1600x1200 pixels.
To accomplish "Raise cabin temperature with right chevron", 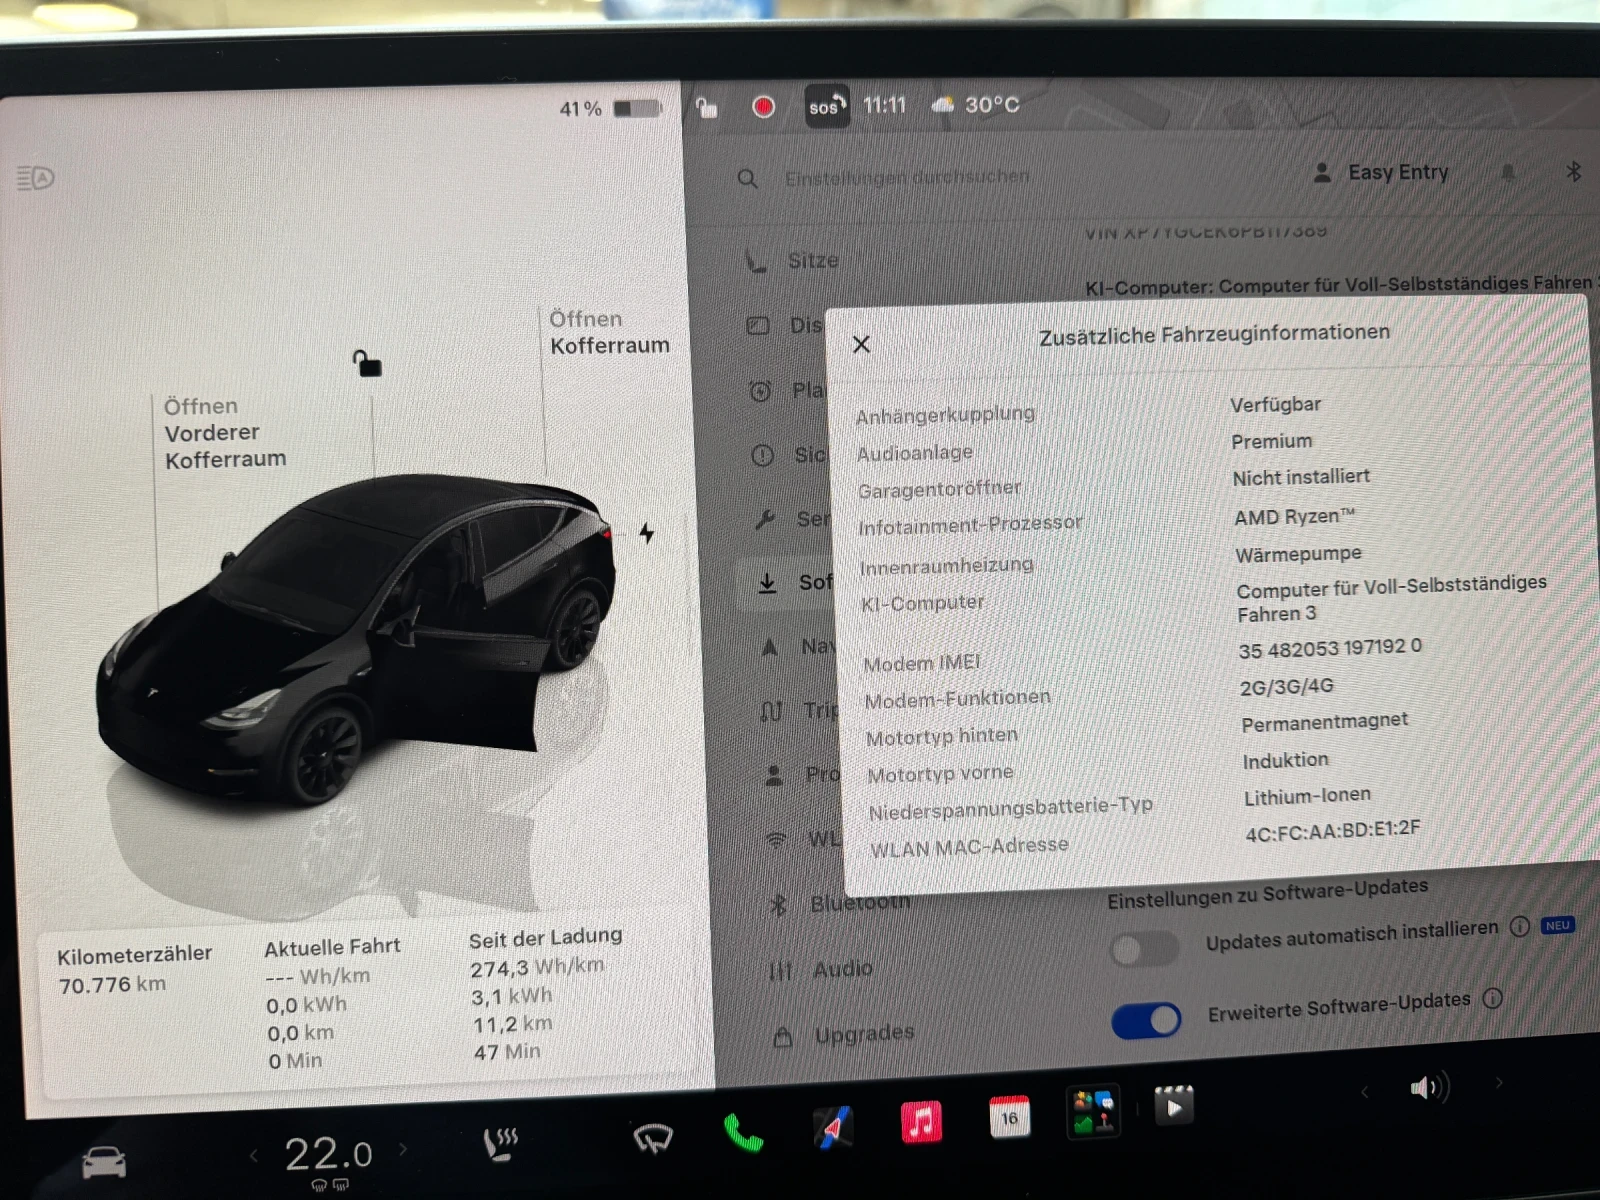I will click(403, 1150).
